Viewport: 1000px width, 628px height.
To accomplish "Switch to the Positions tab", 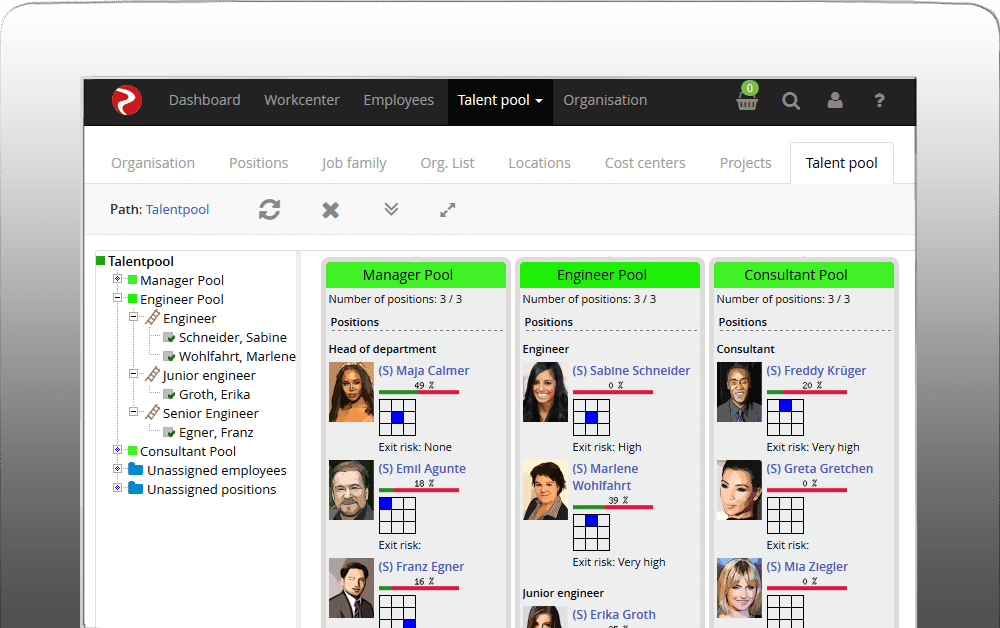I will 258,163.
